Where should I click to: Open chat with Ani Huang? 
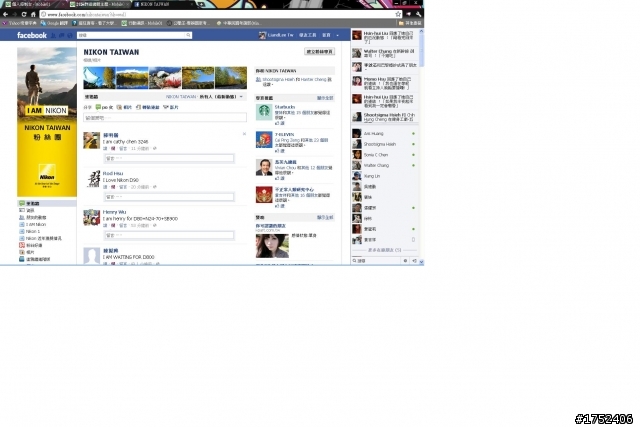(x=384, y=133)
